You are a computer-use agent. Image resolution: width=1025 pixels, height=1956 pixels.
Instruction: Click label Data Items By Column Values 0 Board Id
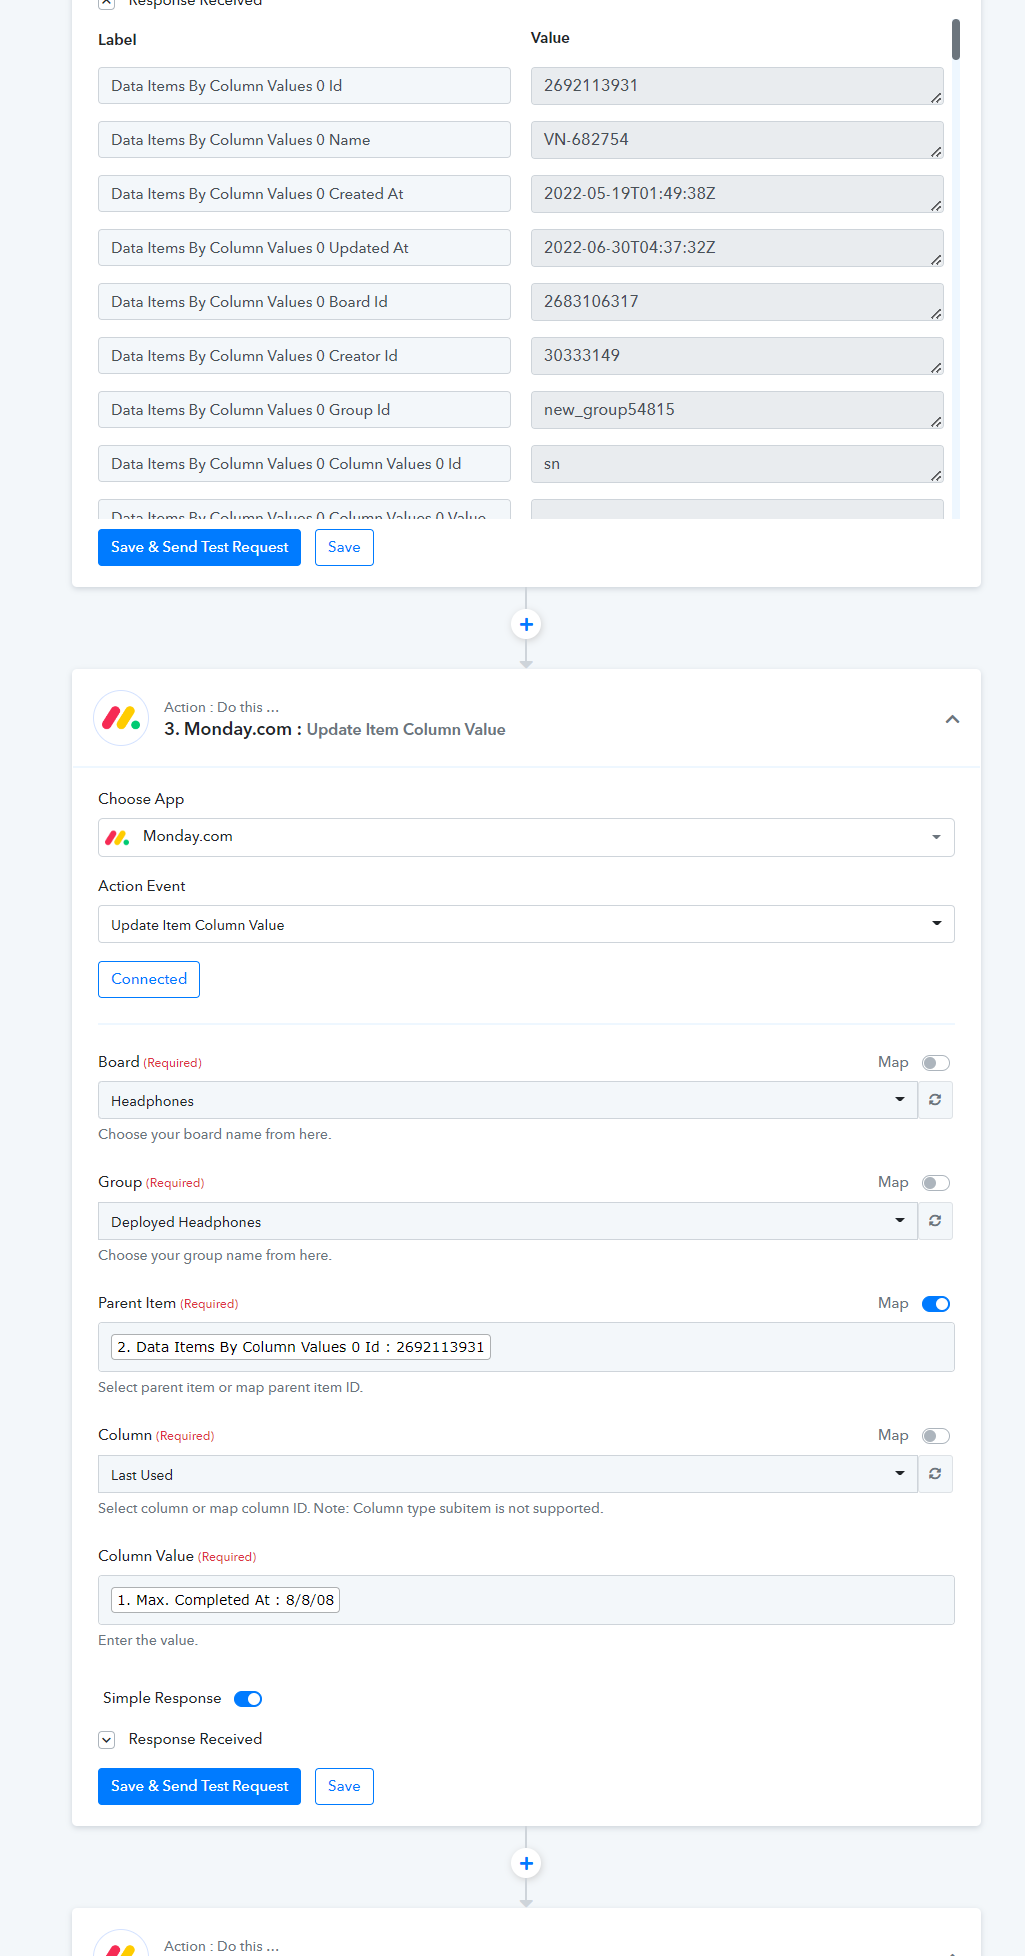(x=304, y=302)
